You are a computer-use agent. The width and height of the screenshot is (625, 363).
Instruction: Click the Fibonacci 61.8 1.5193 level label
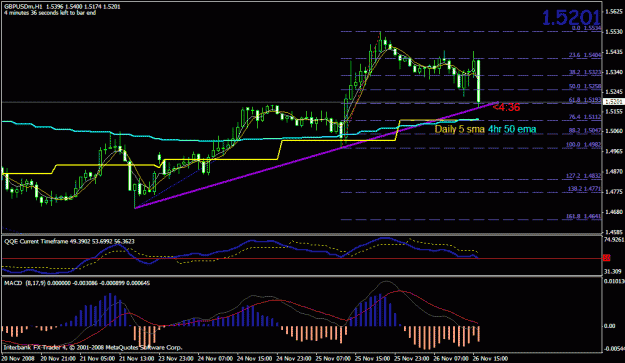(585, 100)
